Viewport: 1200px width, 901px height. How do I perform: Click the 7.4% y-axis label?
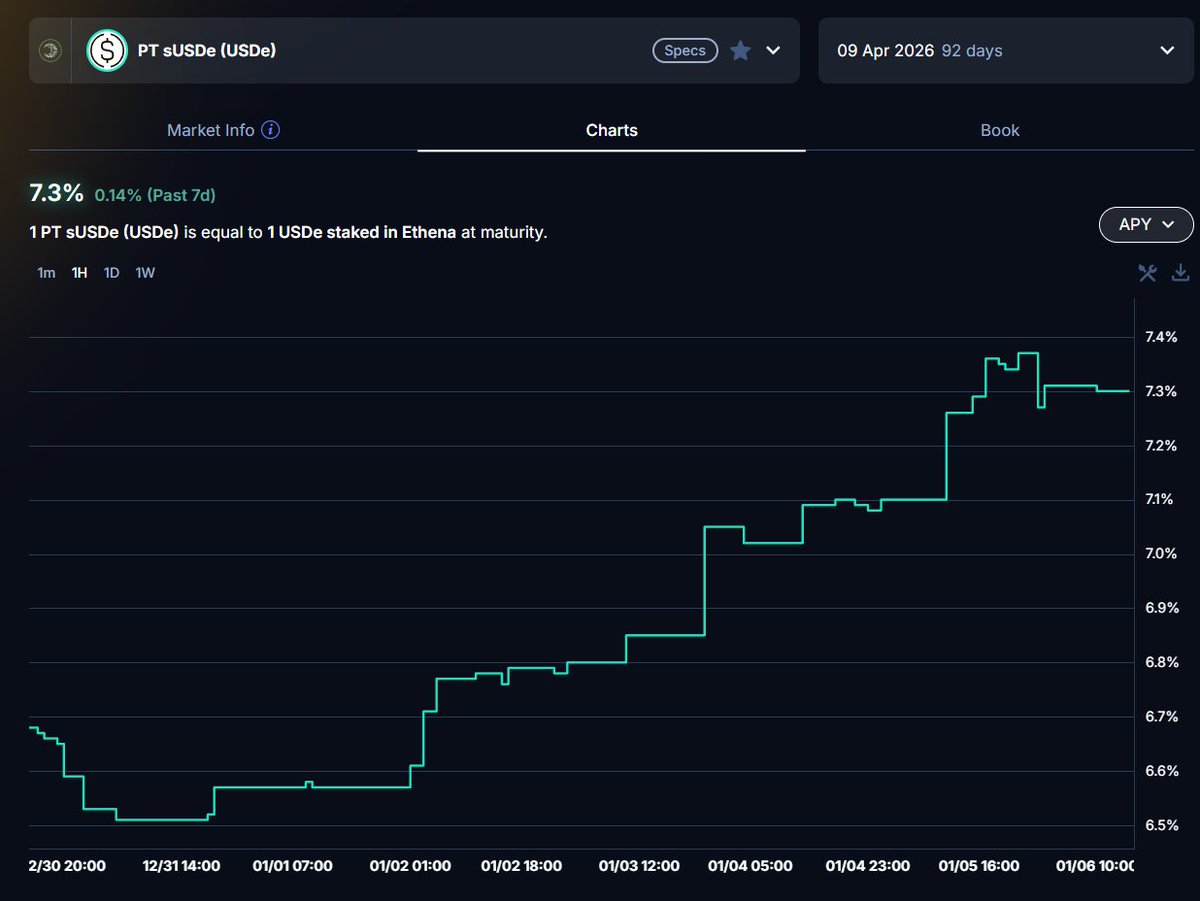[1160, 337]
